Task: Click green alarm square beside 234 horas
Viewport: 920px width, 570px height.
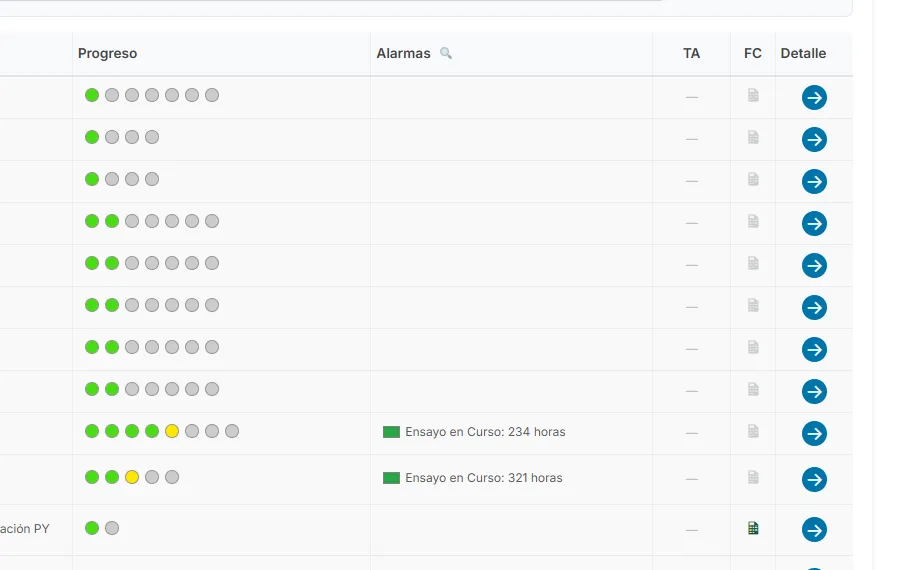Action: point(391,432)
